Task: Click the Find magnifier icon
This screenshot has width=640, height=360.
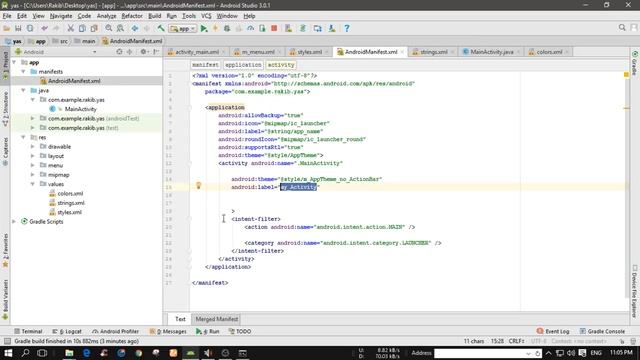Action: [109, 28]
